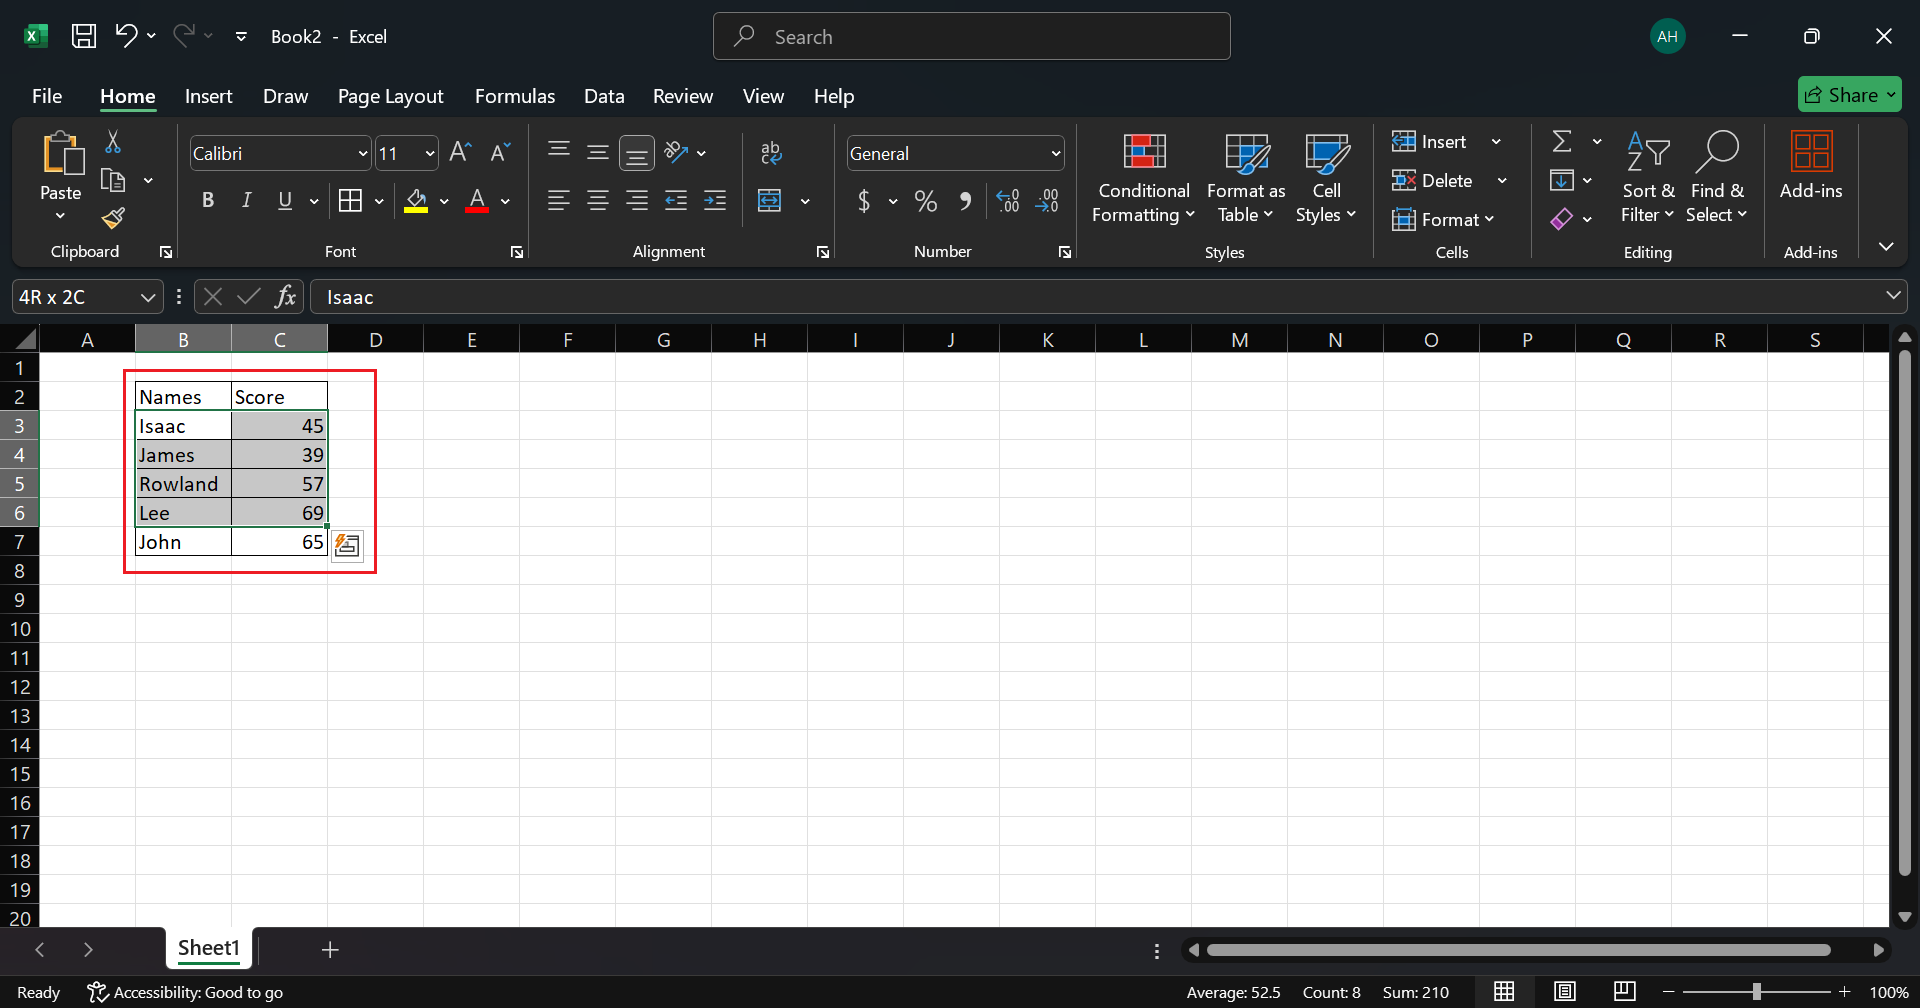
Task: Adjust the zoom slider in the status bar
Action: 1757,992
